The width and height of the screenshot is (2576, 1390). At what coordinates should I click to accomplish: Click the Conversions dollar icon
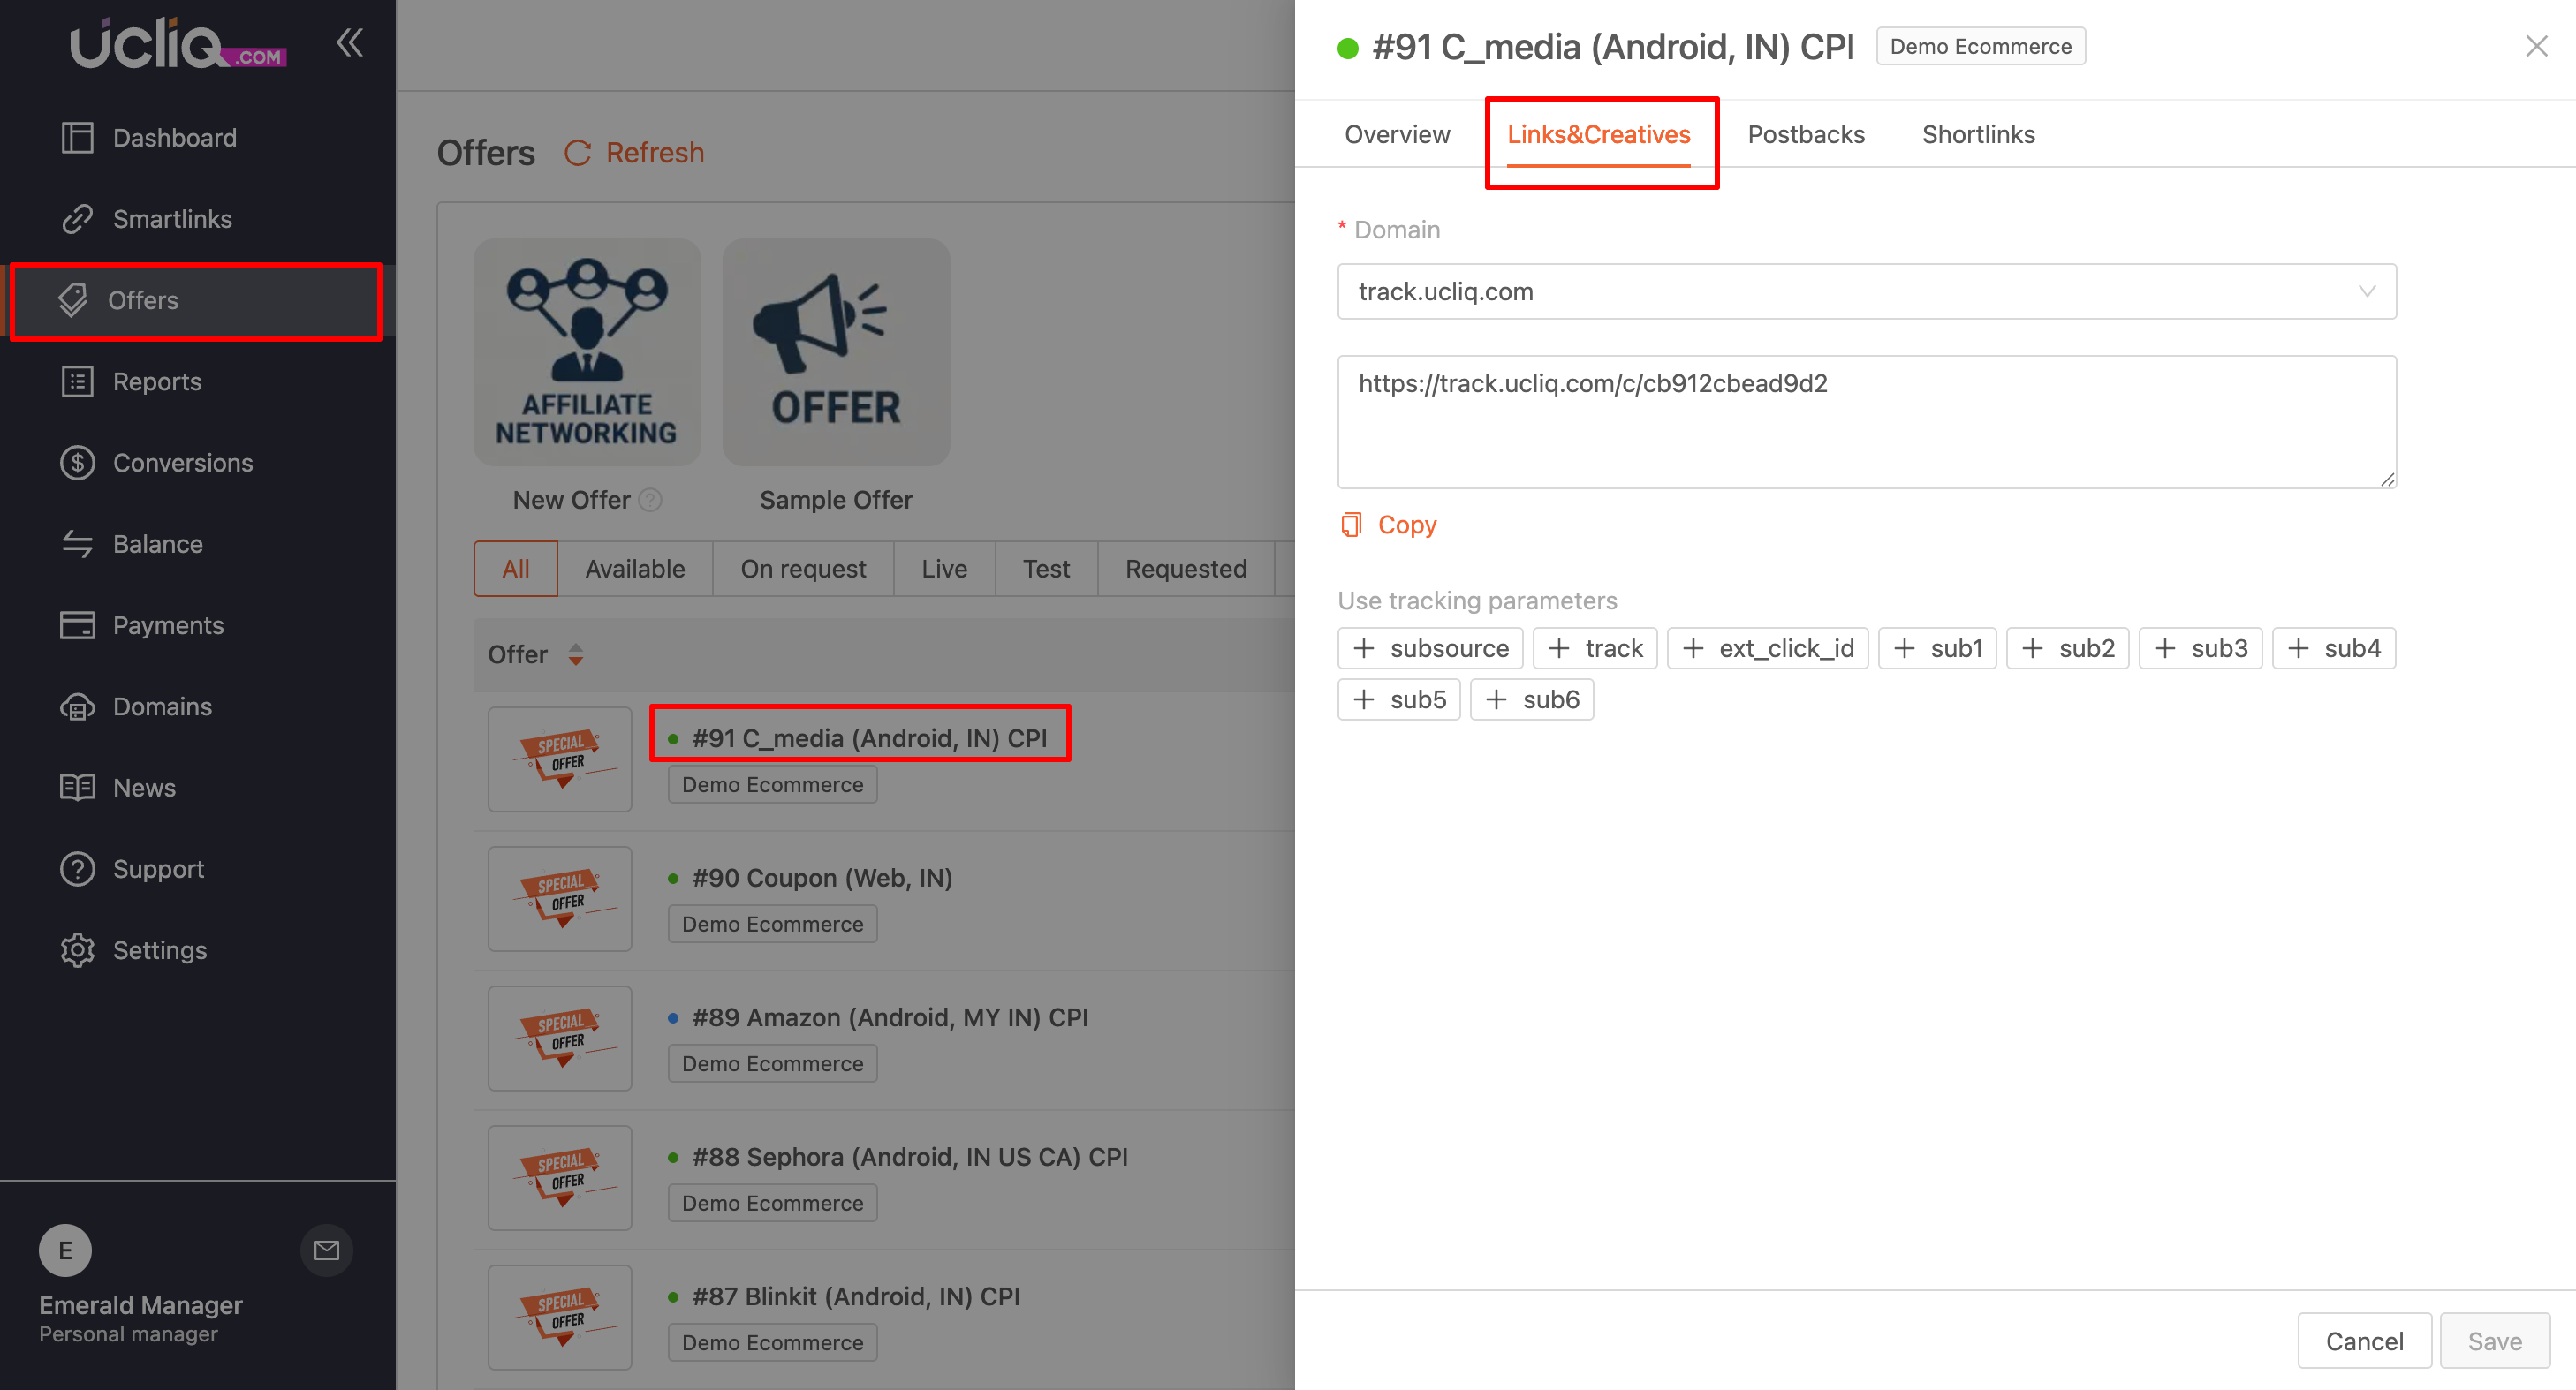(x=77, y=463)
